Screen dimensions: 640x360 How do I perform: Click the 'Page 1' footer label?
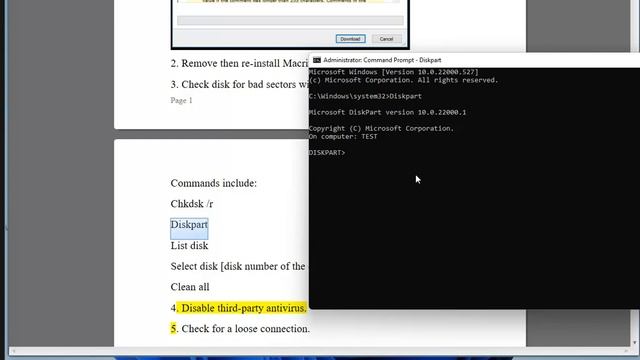(181, 100)
